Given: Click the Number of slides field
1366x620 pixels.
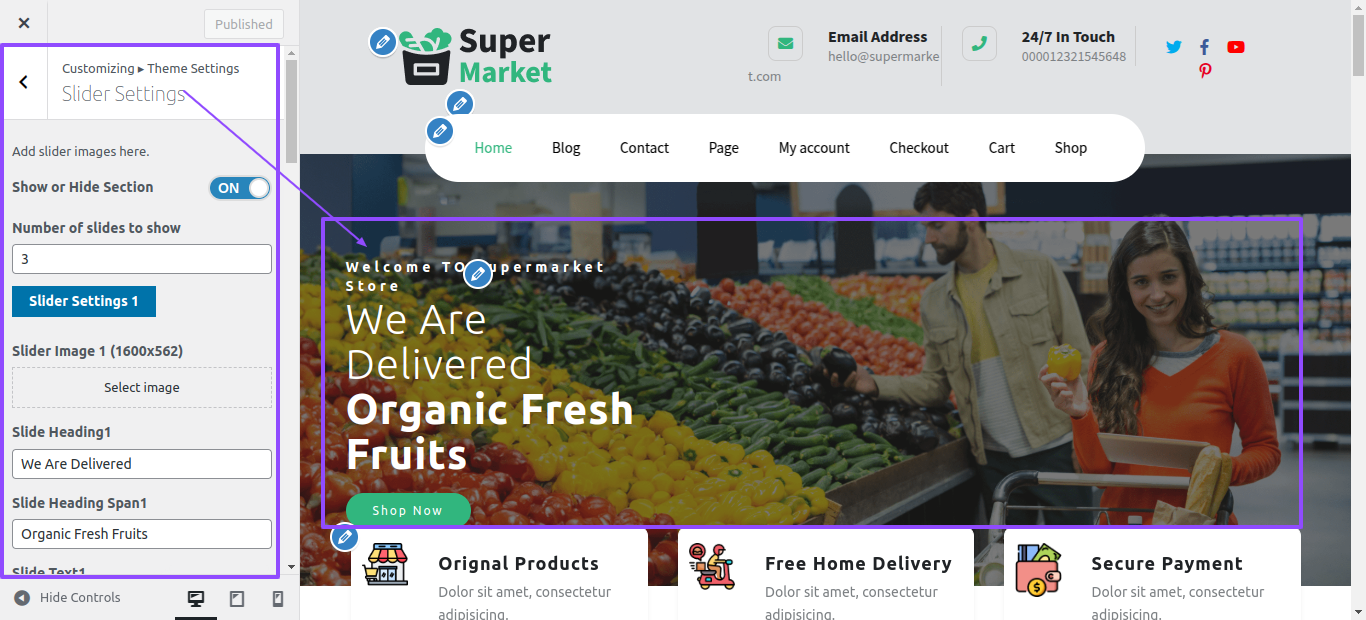Looking at the screenshot, I should point(142,259).
